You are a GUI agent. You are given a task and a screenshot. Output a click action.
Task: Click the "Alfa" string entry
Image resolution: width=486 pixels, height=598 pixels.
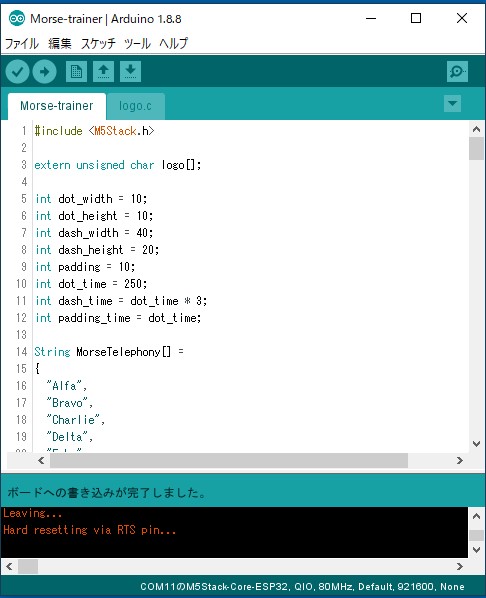point(67,386)
